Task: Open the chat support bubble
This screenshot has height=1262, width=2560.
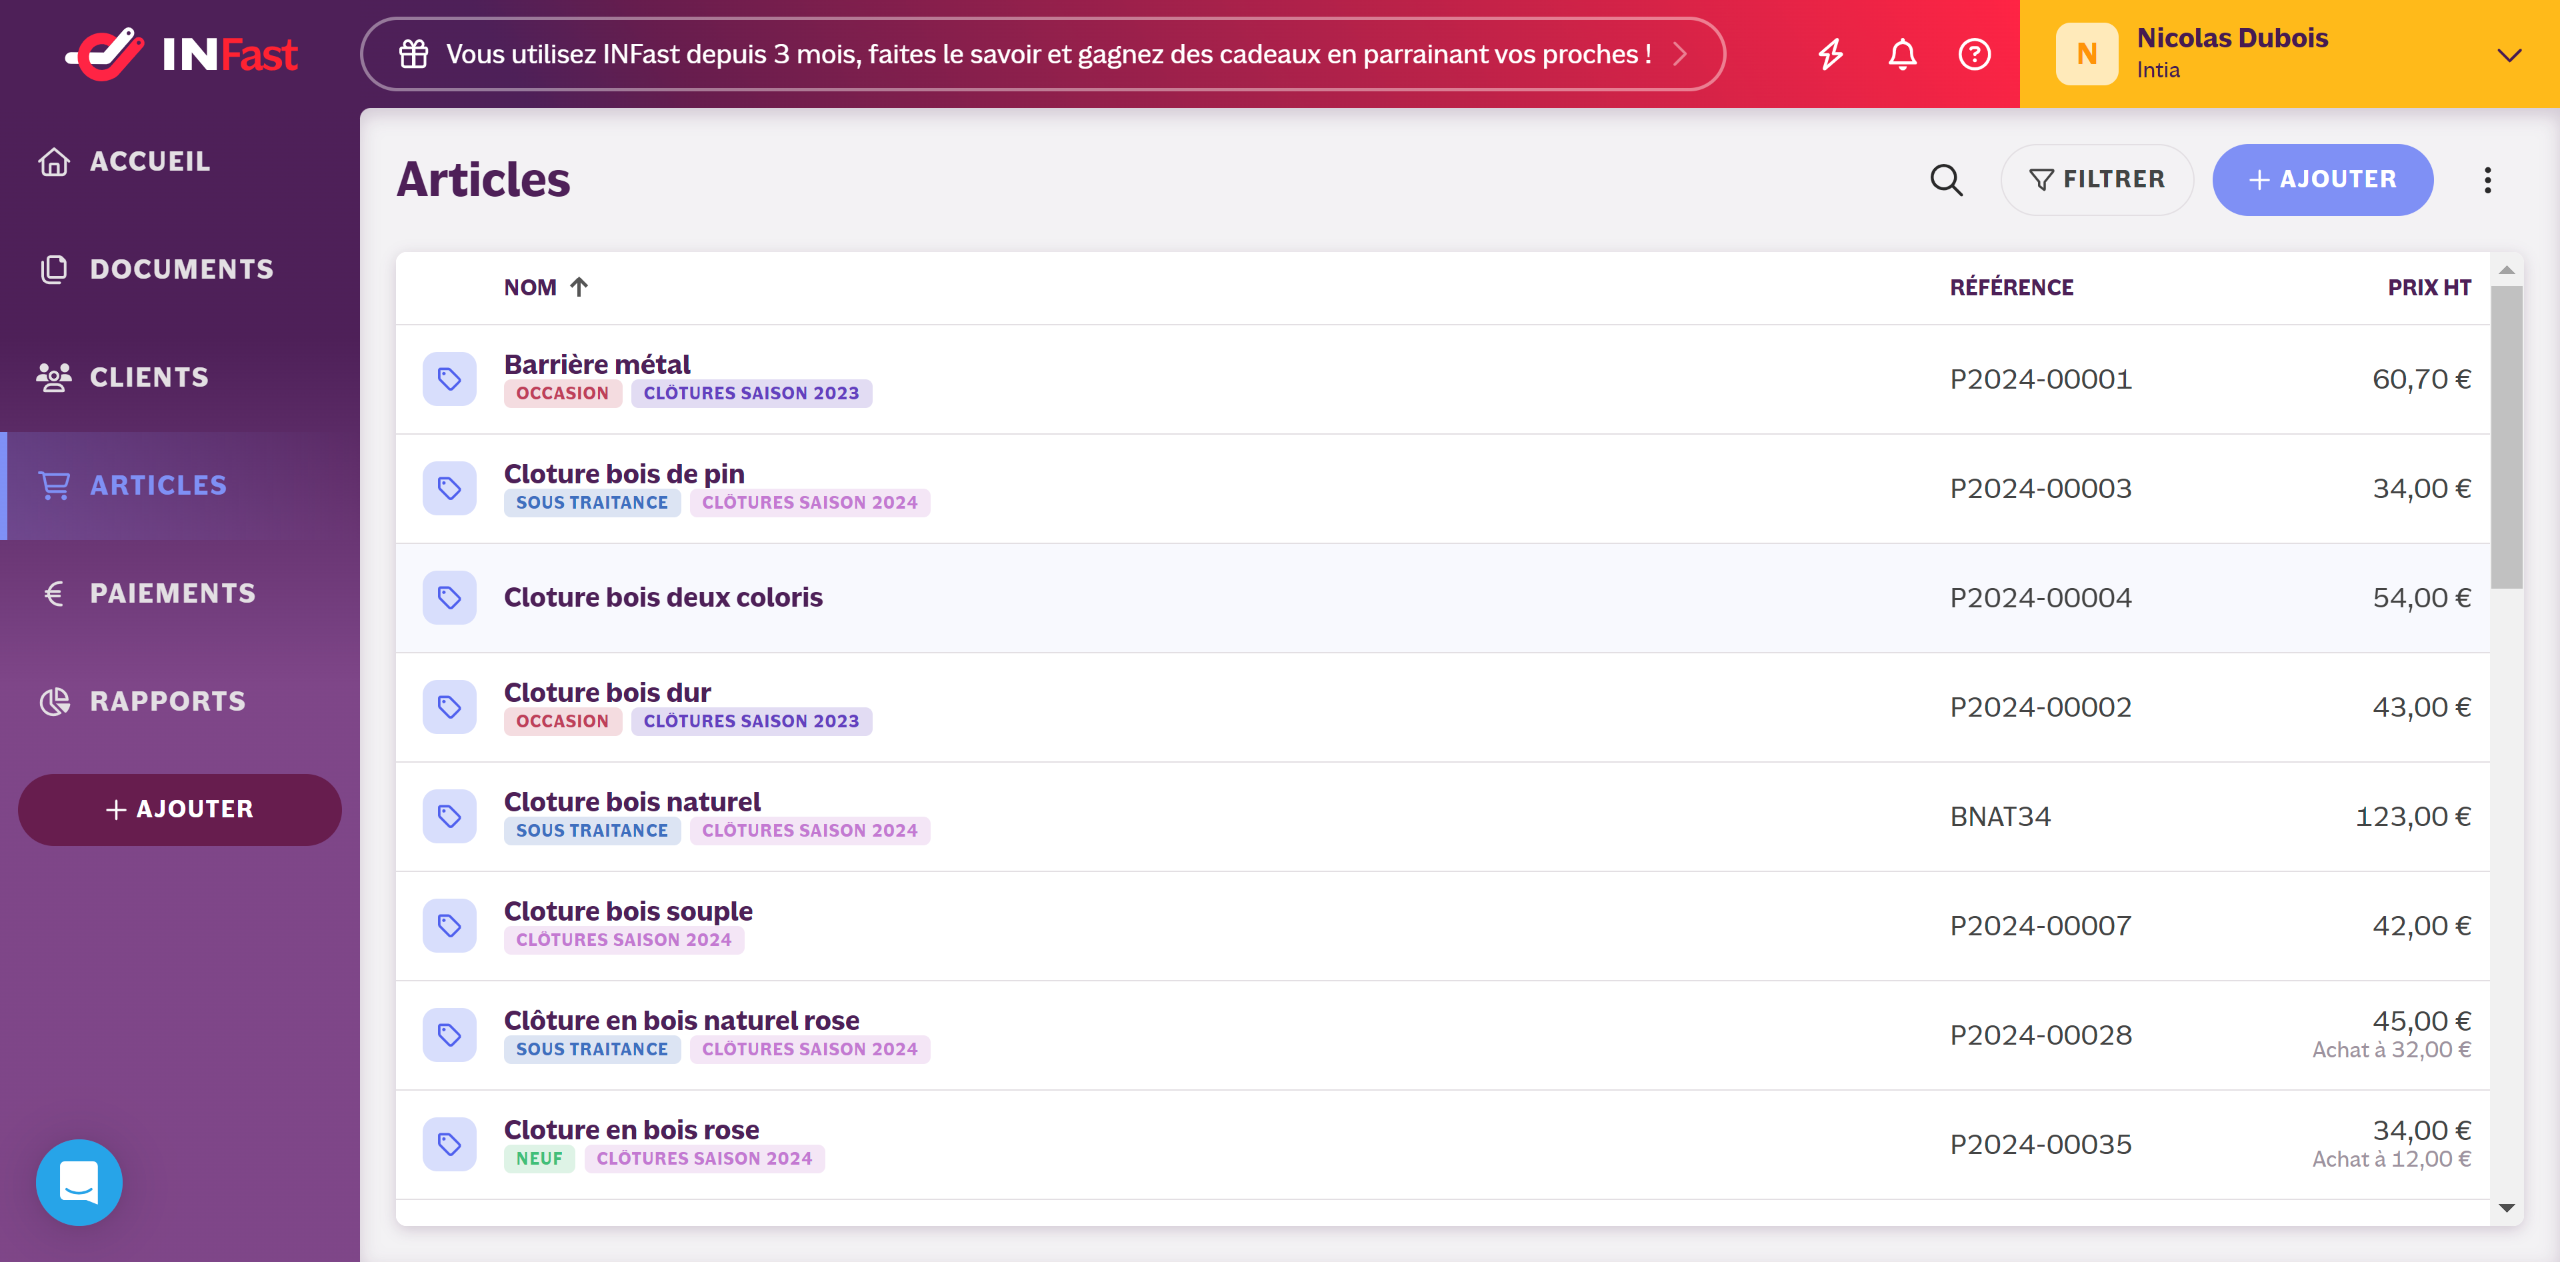Action: click(x=79, y=1182)
